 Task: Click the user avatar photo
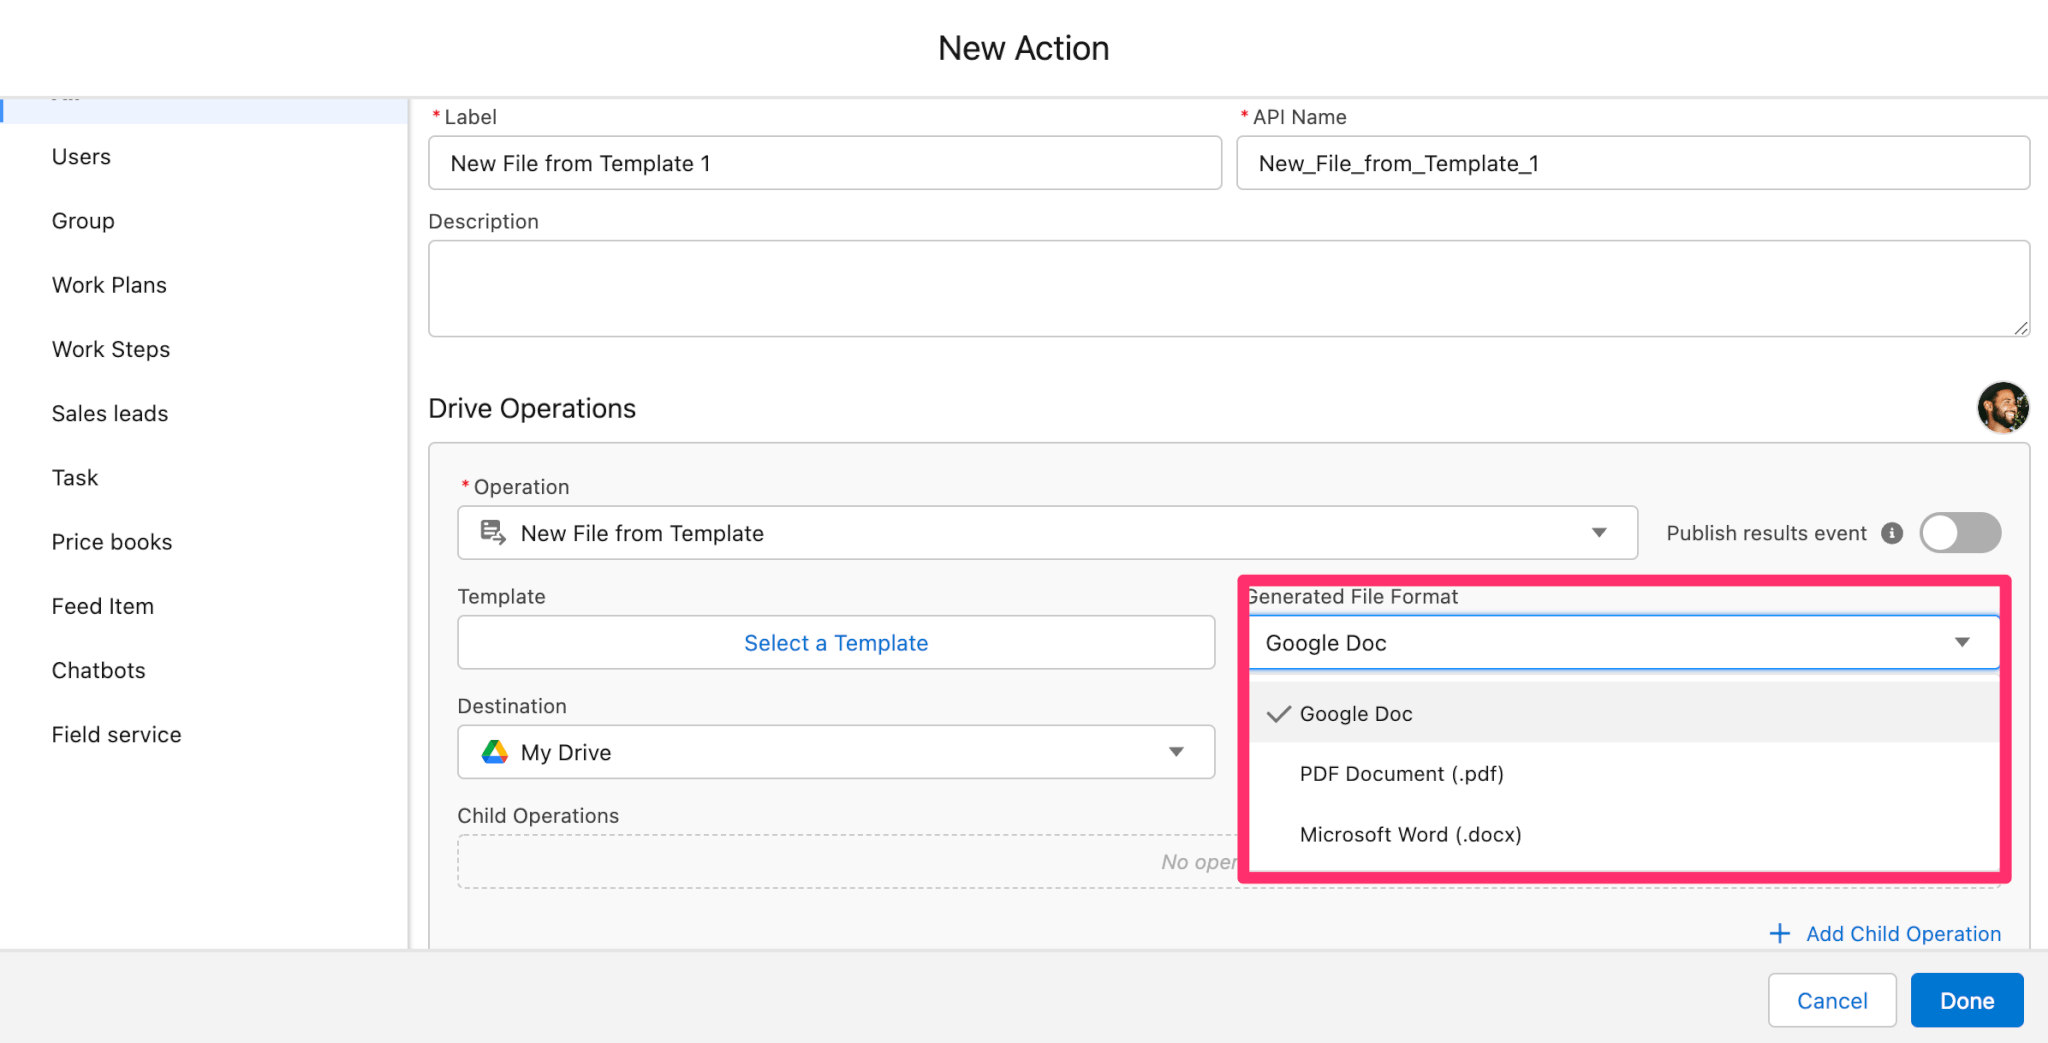pyautogui.click(x=2003, y=407)
